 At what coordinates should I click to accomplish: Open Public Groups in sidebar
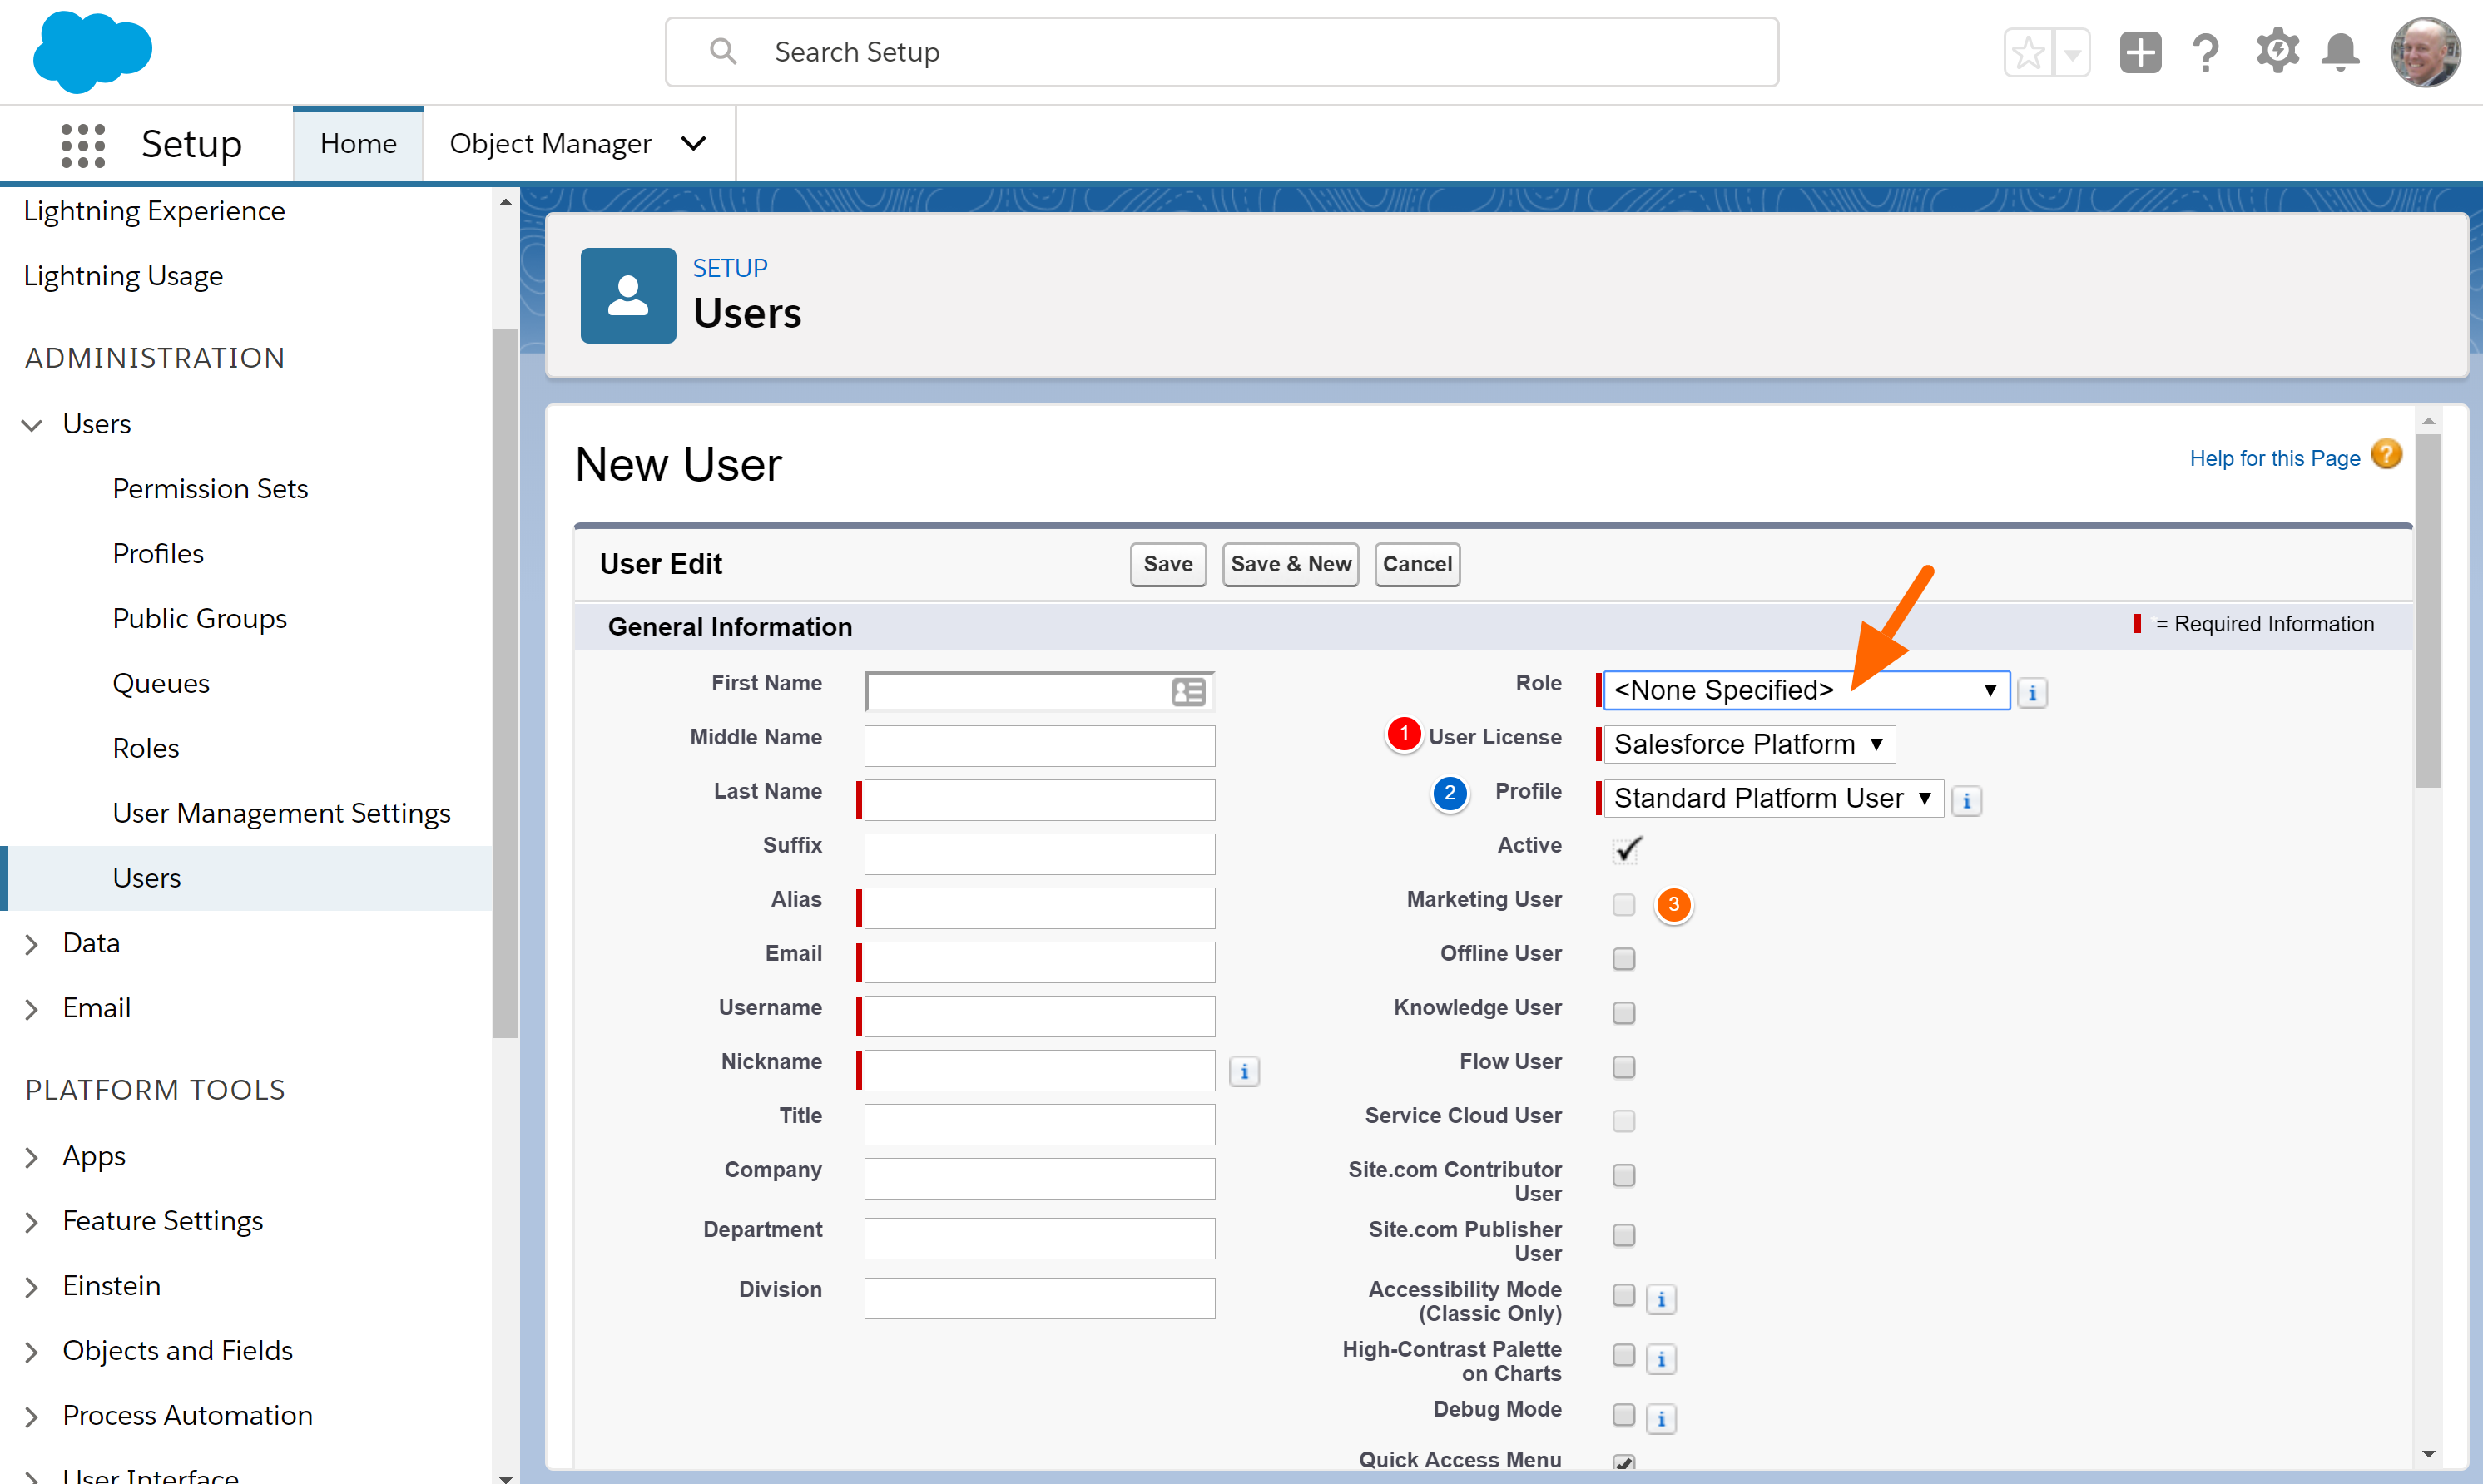[x=200, y=619]
